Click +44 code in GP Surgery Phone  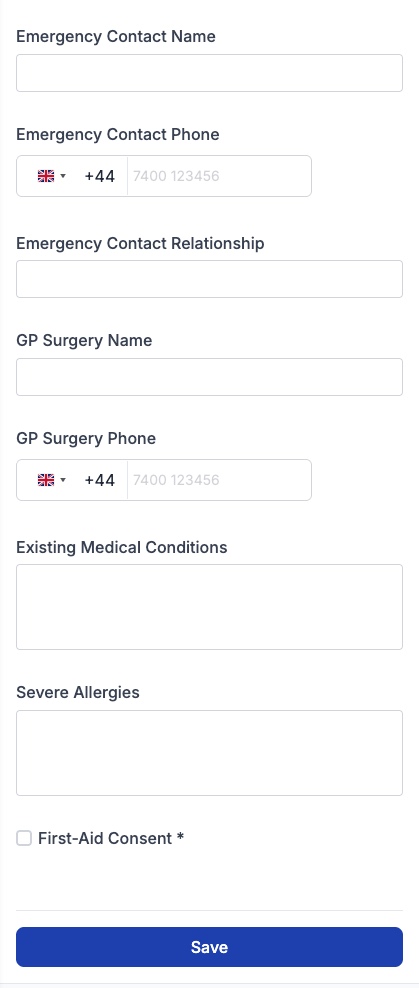(x=100, y=480)
